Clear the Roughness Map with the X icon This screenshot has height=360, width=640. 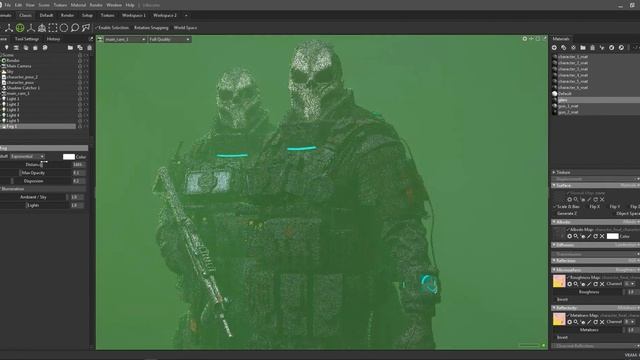(602, 284)
